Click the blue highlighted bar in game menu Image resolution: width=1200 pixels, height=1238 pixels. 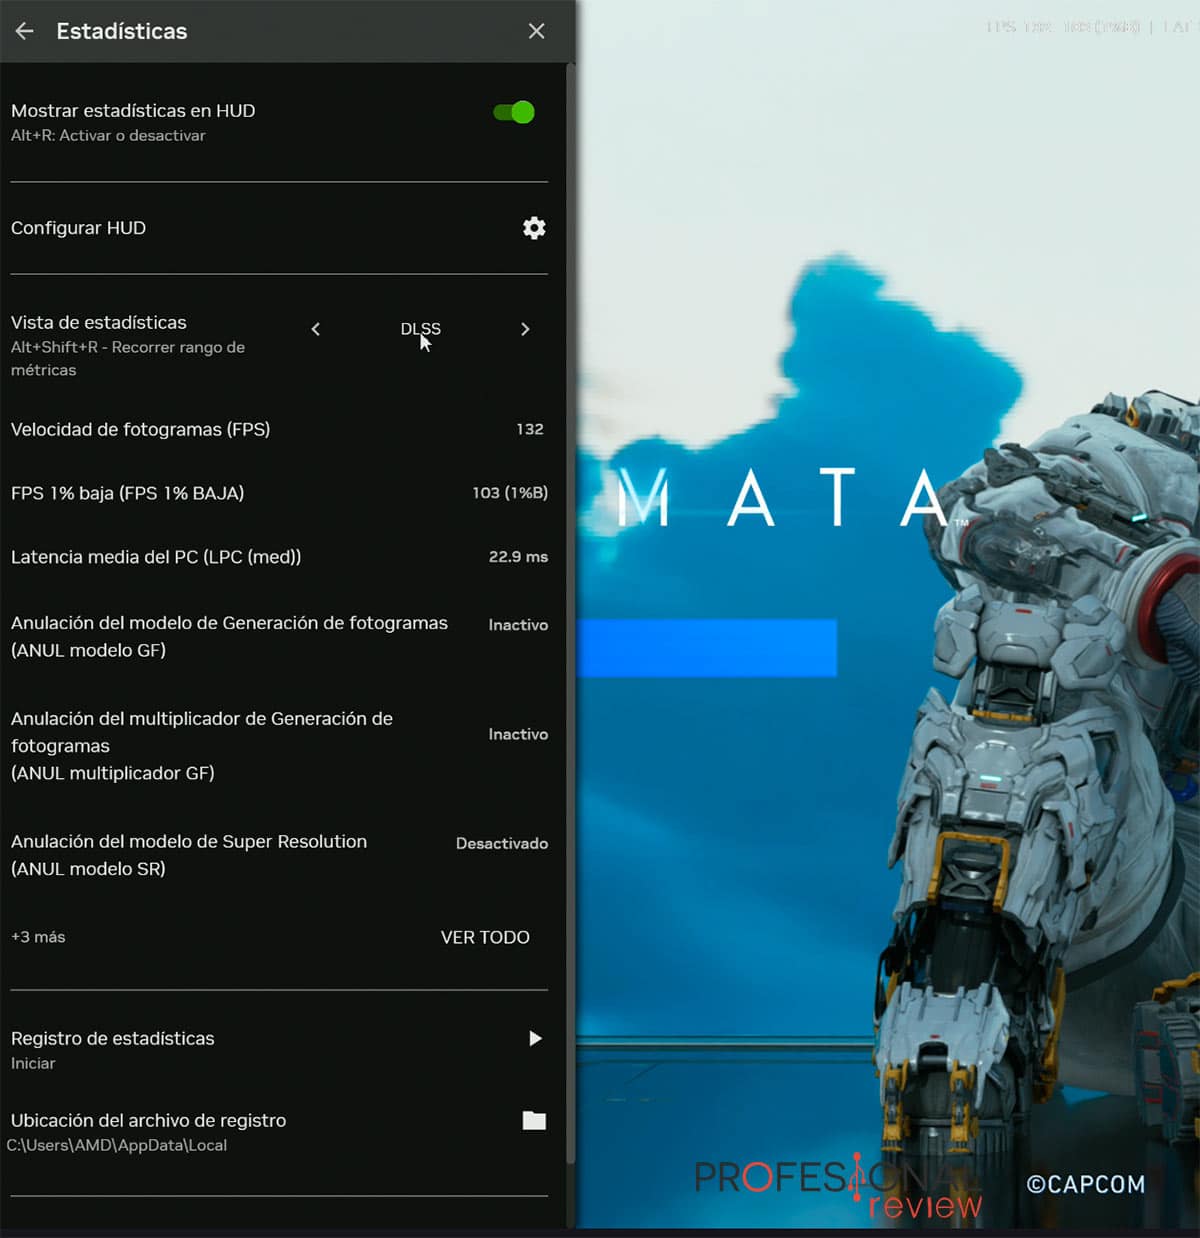[706, 648]
